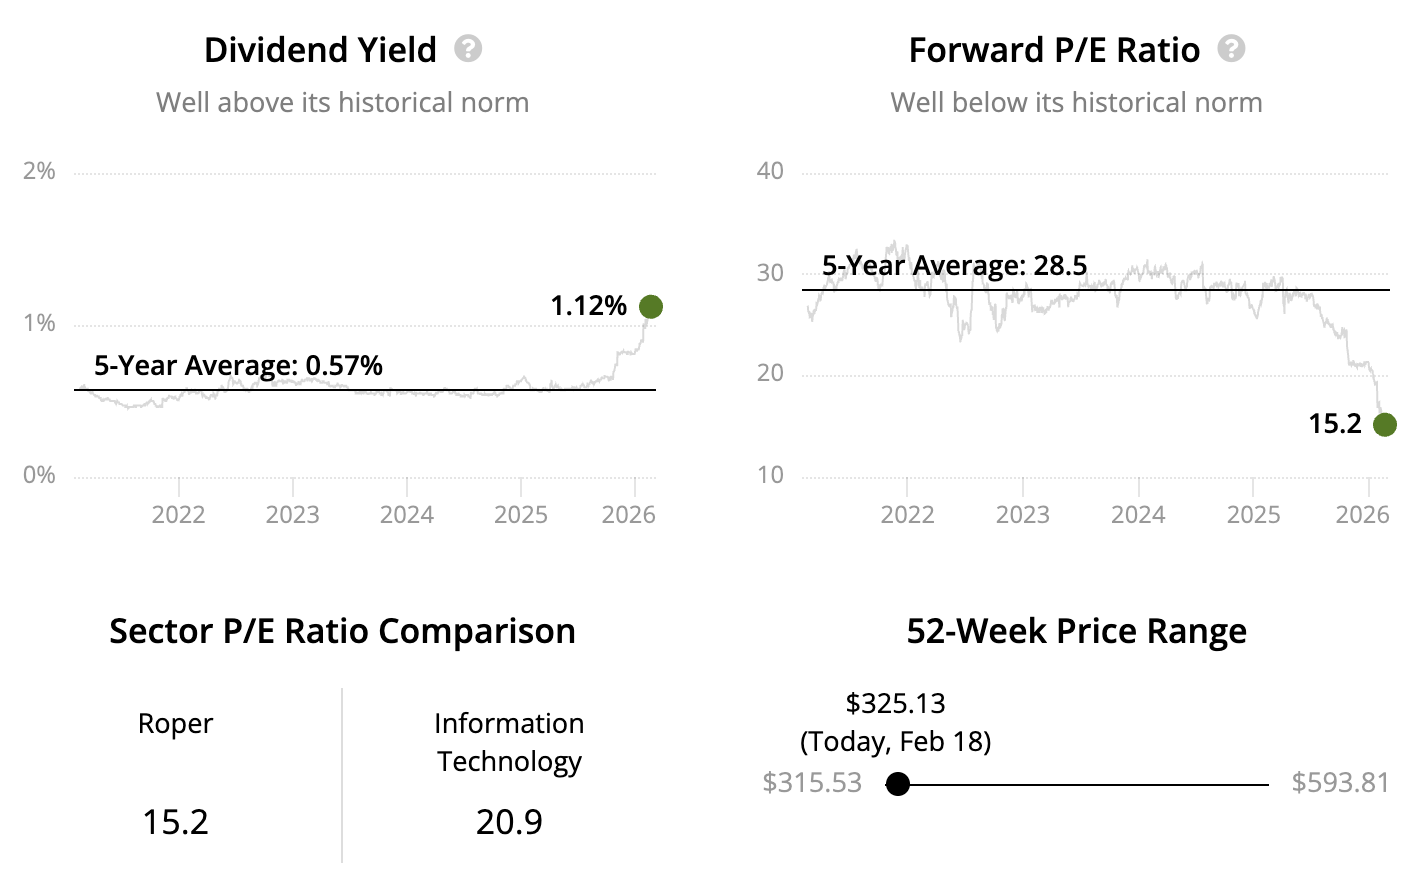Image resolution: width=1416 pixels, height=882 pixels.
Task: Open the Forward P/E Ratio help icon
Action: point(1231,49)
